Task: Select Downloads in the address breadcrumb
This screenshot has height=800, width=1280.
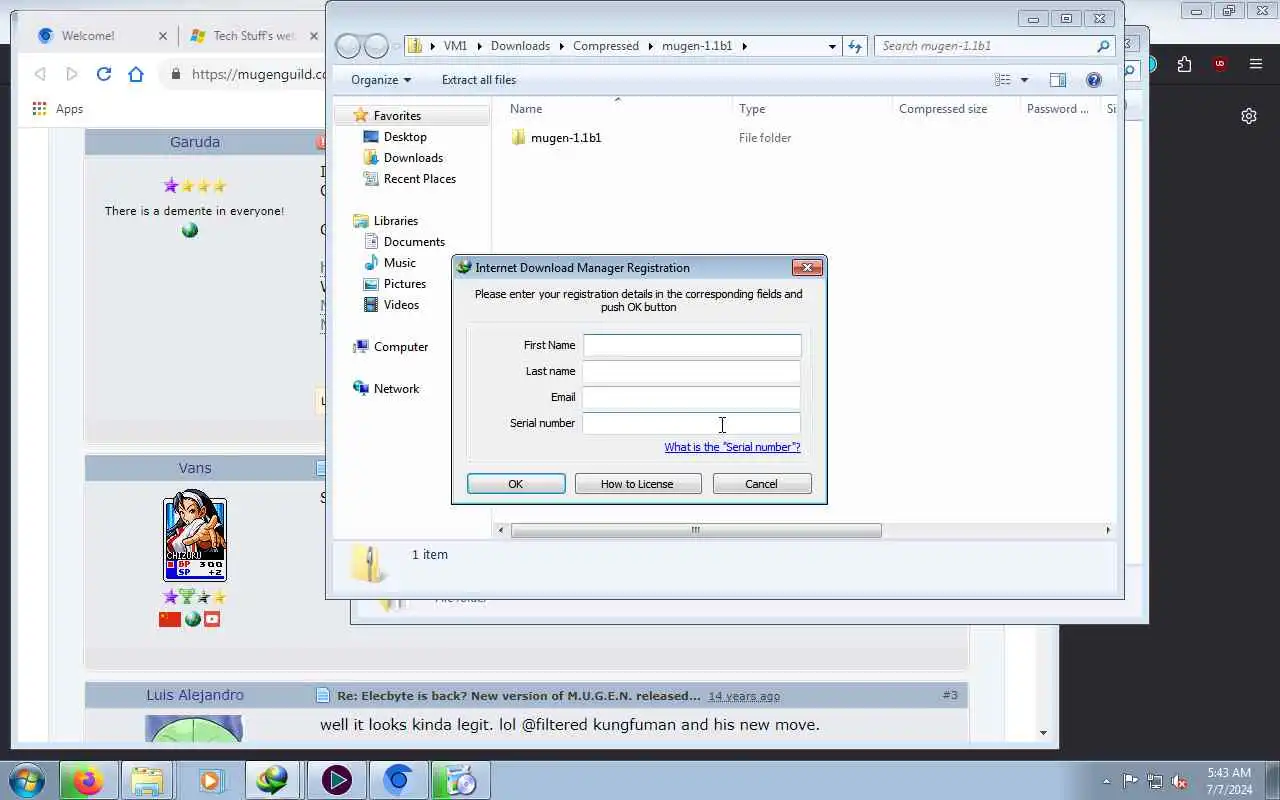Action: point(520,46)
